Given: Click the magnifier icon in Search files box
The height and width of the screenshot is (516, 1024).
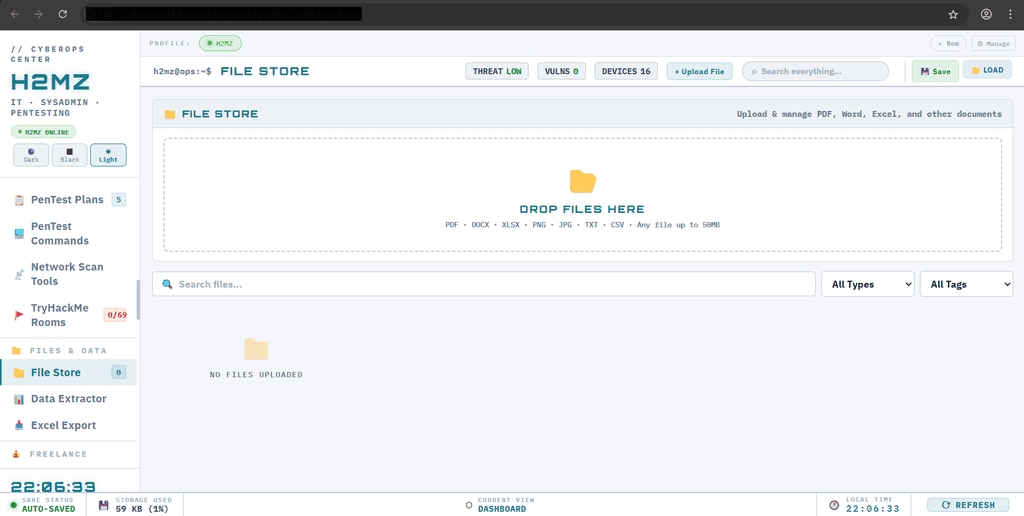Looking at the screenshot, I should (x=167, y=284).
